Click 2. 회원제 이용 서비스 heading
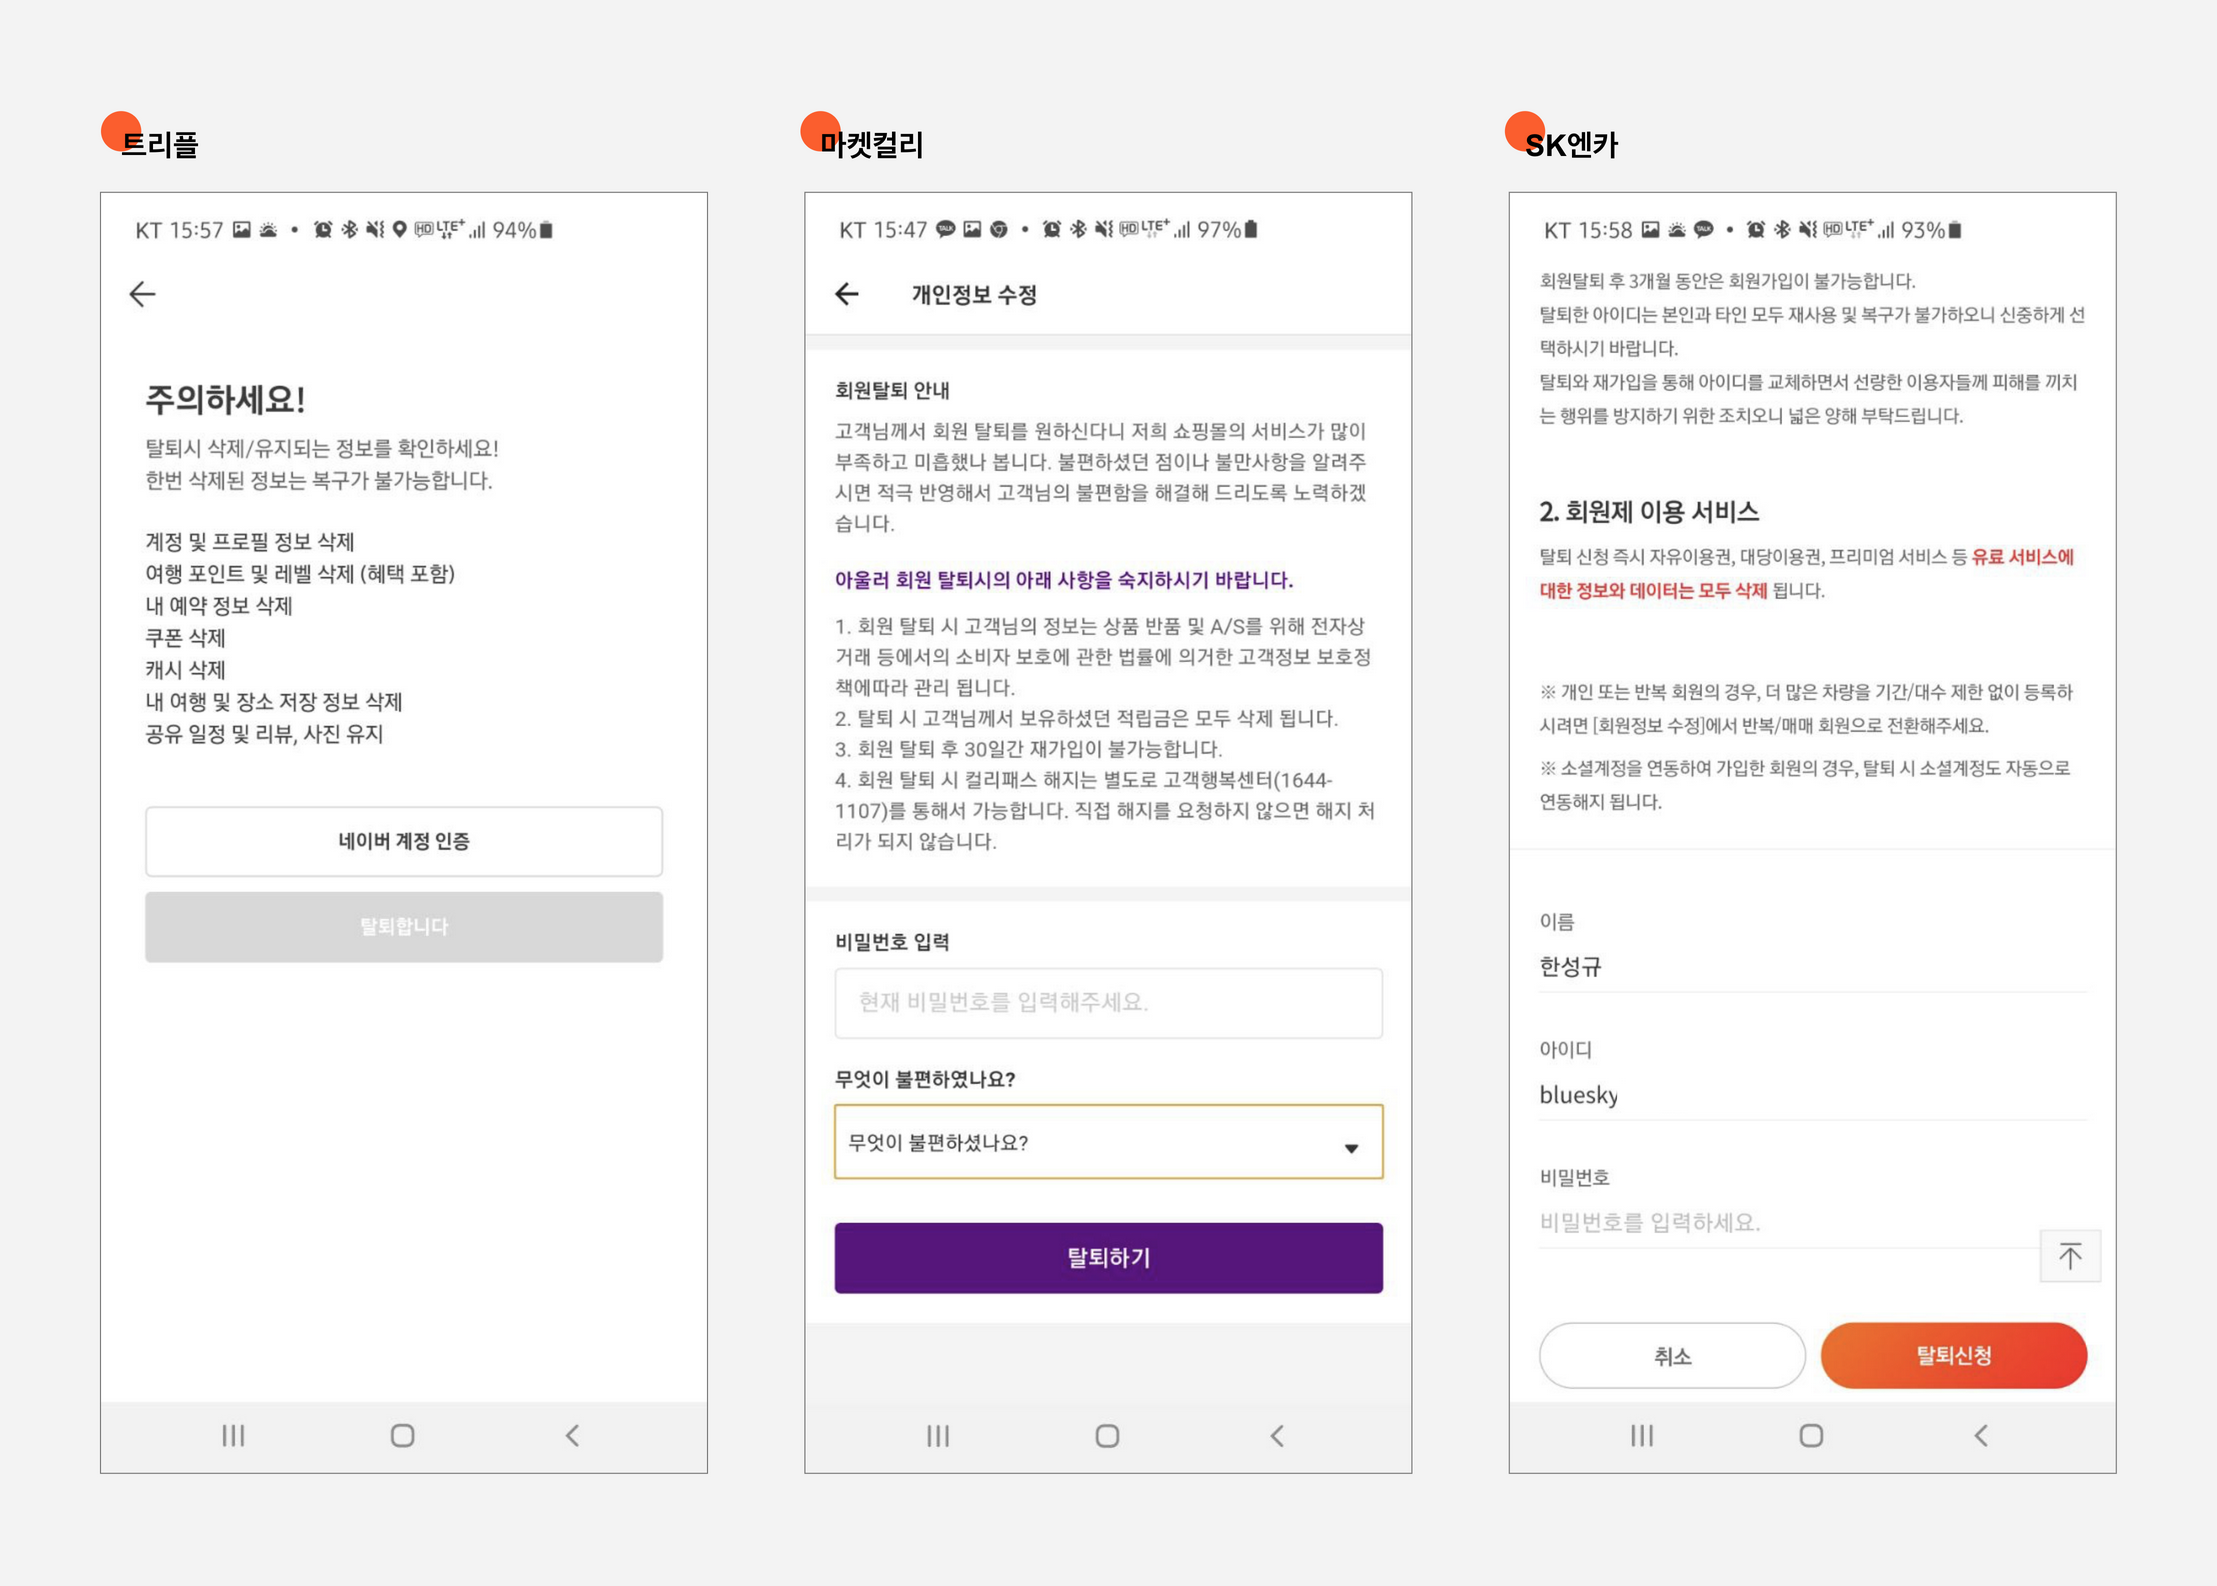 coord(1649,512)
